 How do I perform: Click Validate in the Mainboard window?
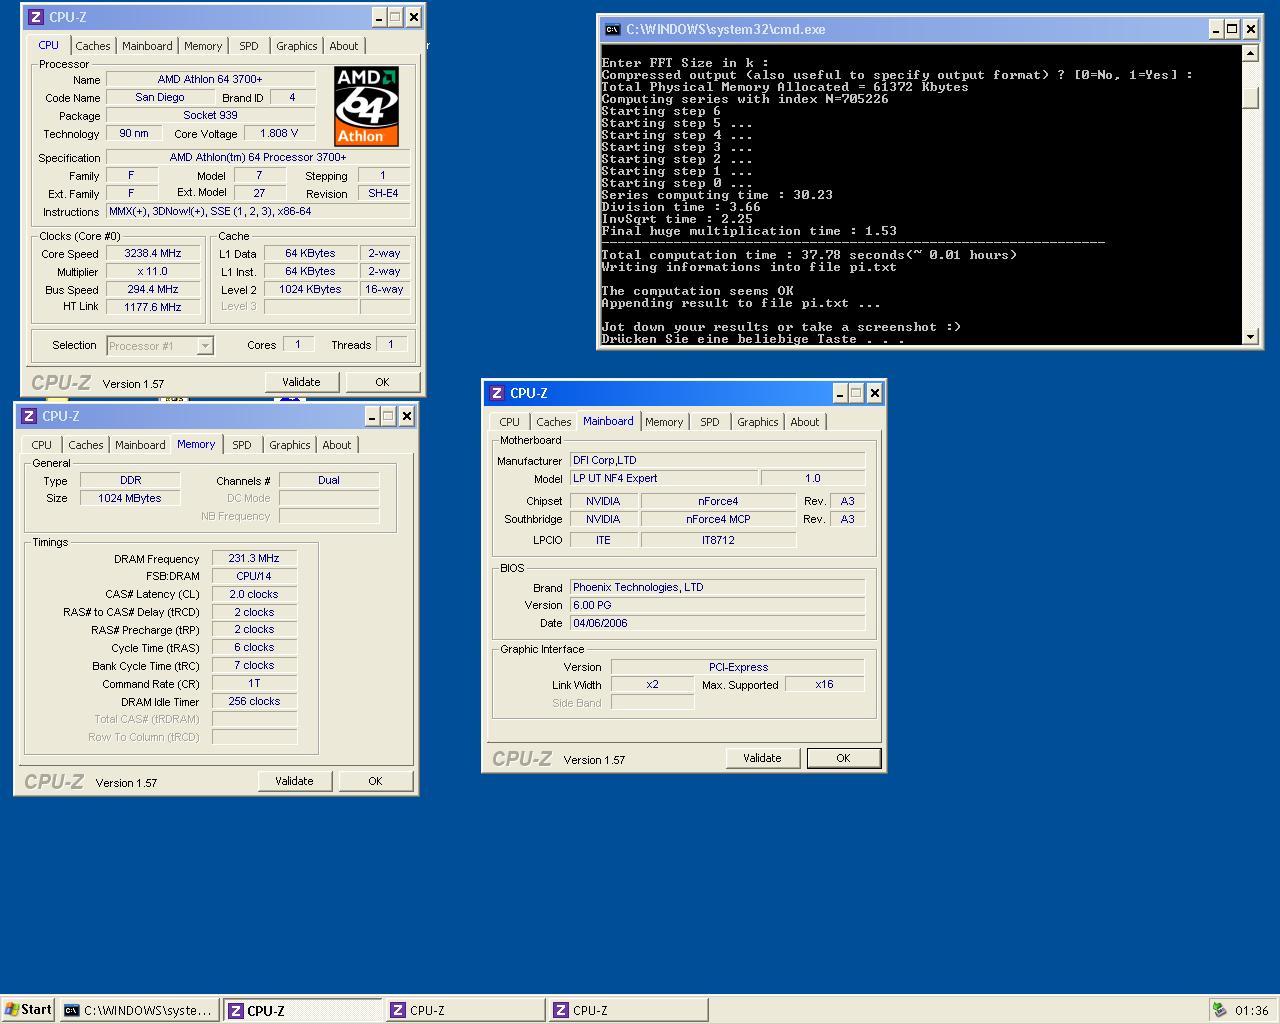762,758
